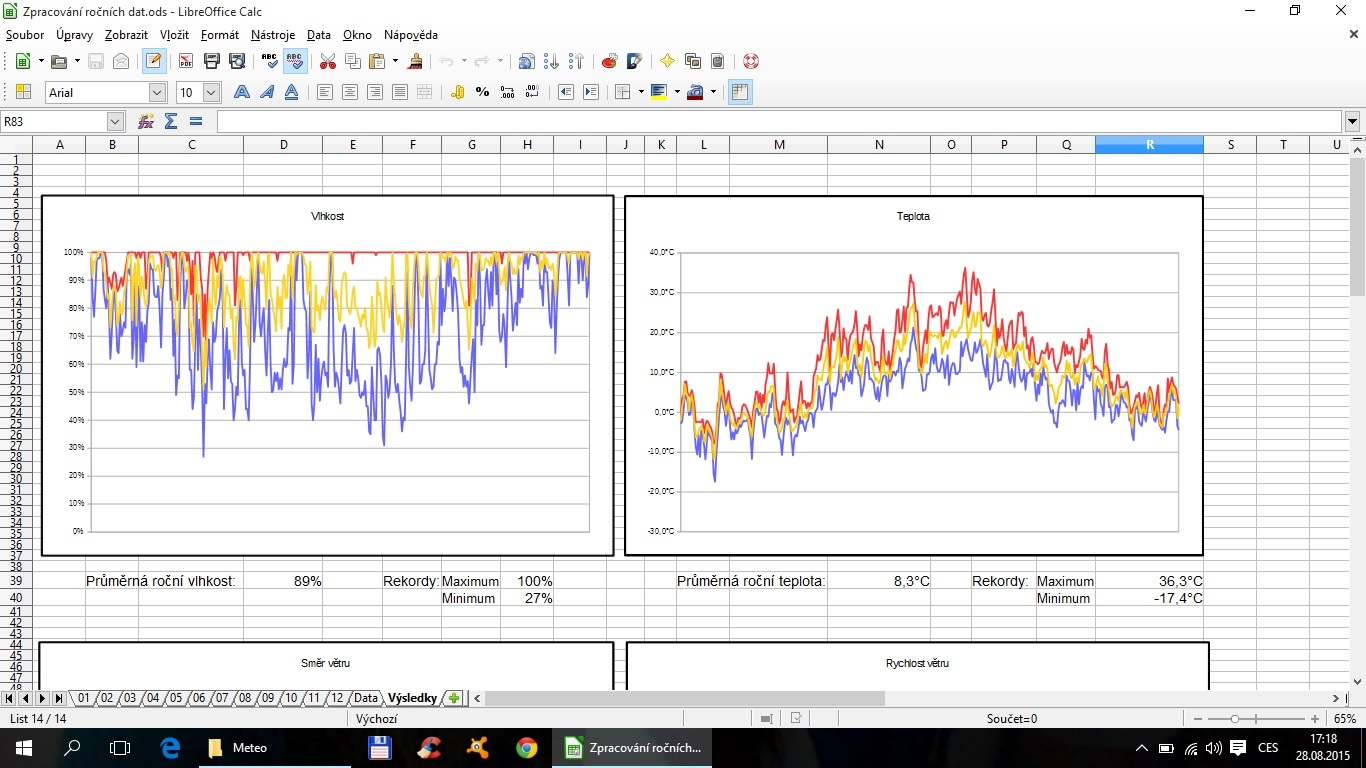1366x768 pixels.
Task: Open an existing file from the toolbar
Action: pyautogui.click(x=59, y=61)
